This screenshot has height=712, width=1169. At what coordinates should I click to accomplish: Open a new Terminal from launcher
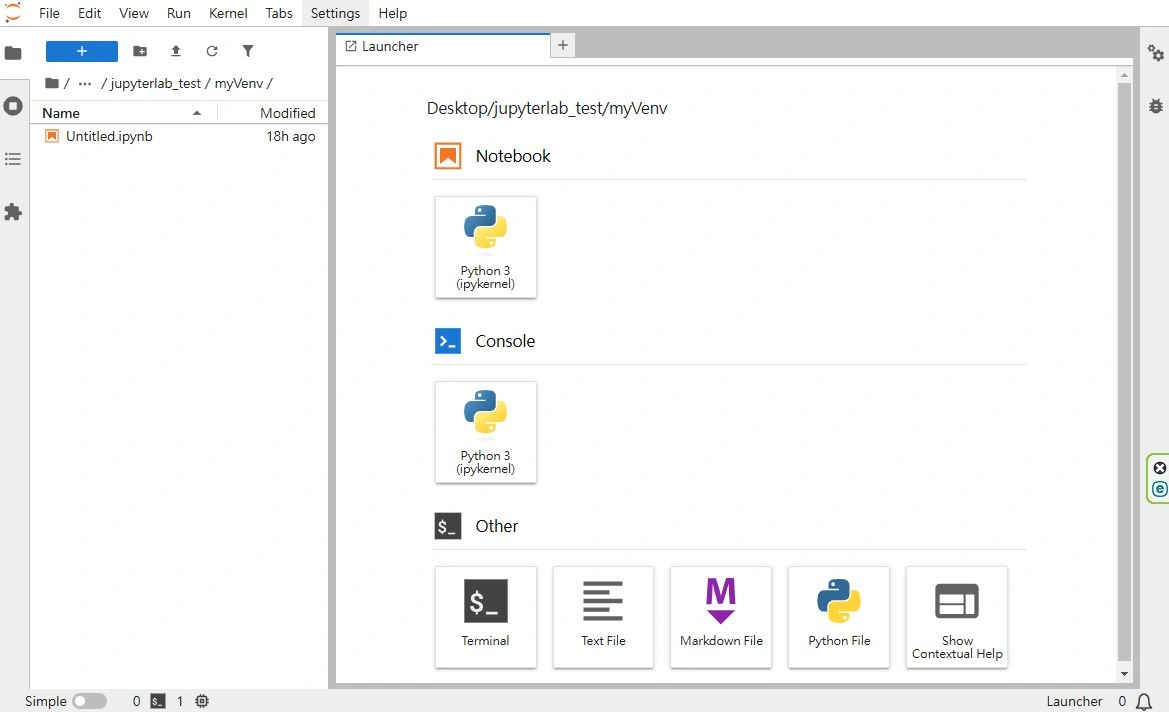click(x=486, y=617)
